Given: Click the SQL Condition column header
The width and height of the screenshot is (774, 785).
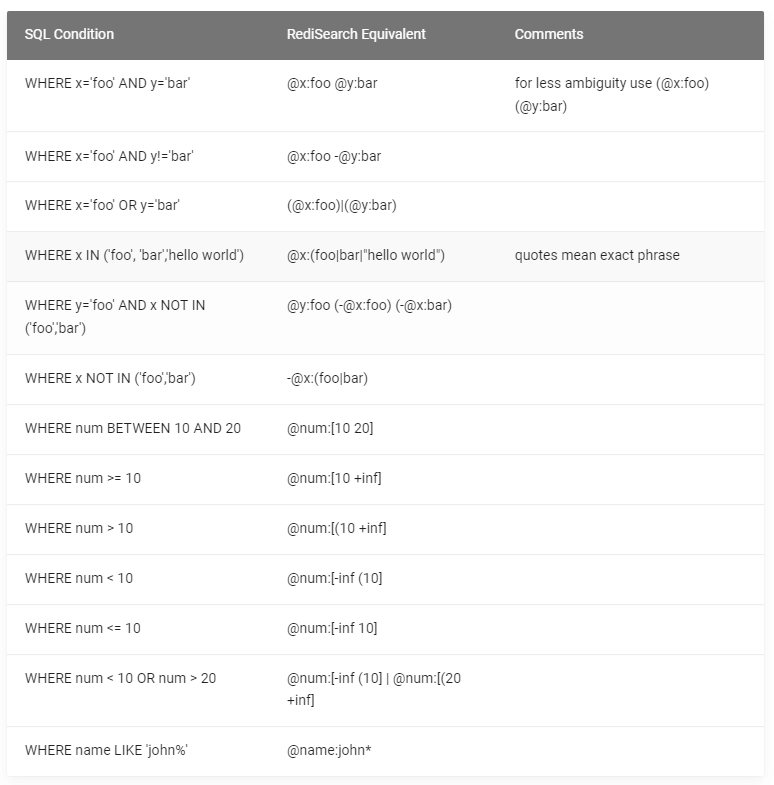Looking at the screenshot, I should [69, 34].
